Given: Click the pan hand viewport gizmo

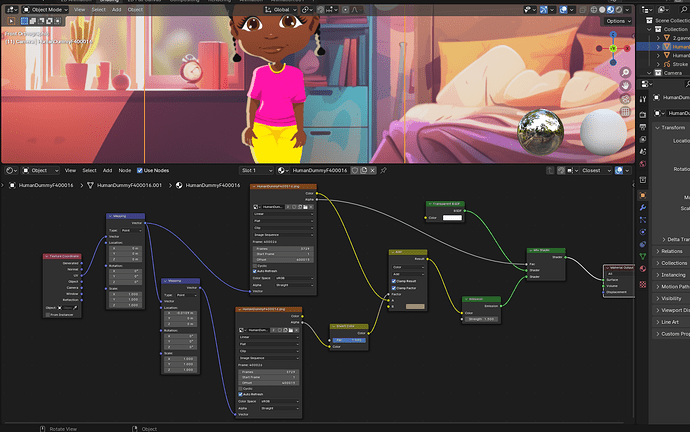Looking at the screenshot, I should tap(625, 85).
